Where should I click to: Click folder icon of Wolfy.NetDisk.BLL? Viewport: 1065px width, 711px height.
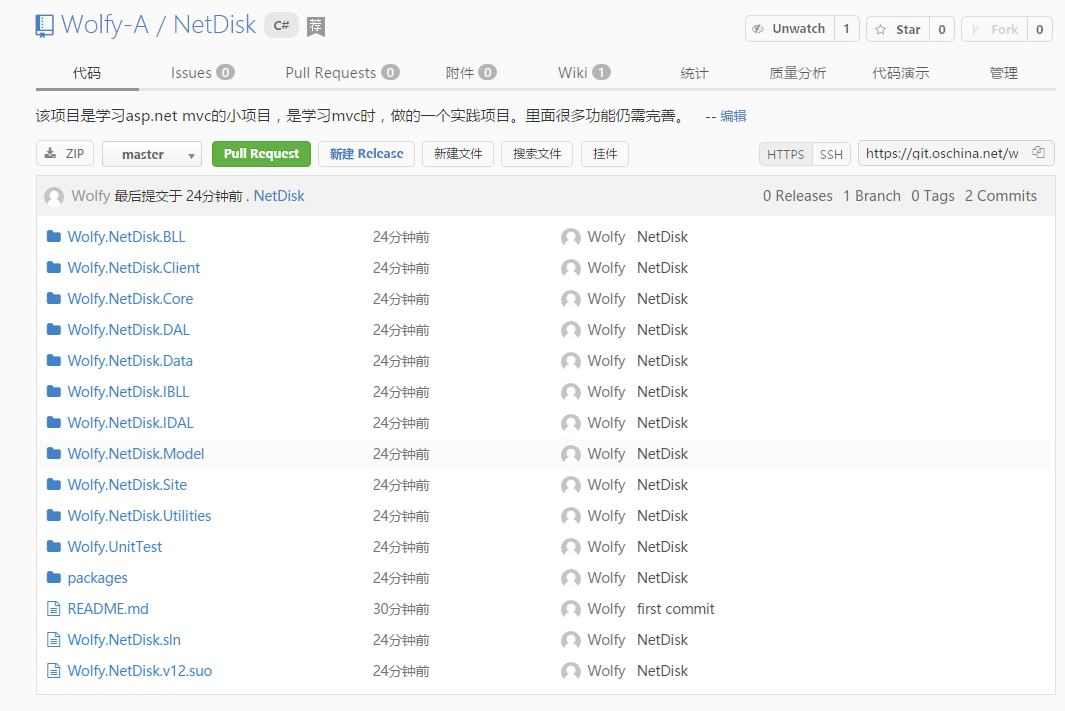tap(54, 236)
